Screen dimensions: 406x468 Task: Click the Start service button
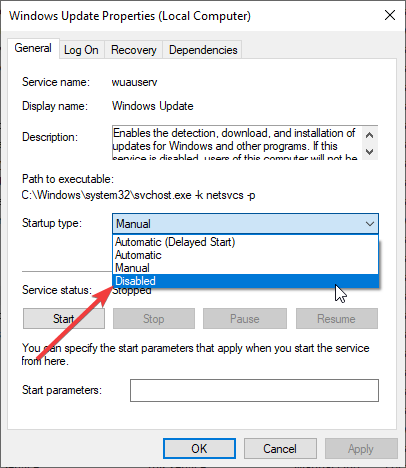click(64, 319)
